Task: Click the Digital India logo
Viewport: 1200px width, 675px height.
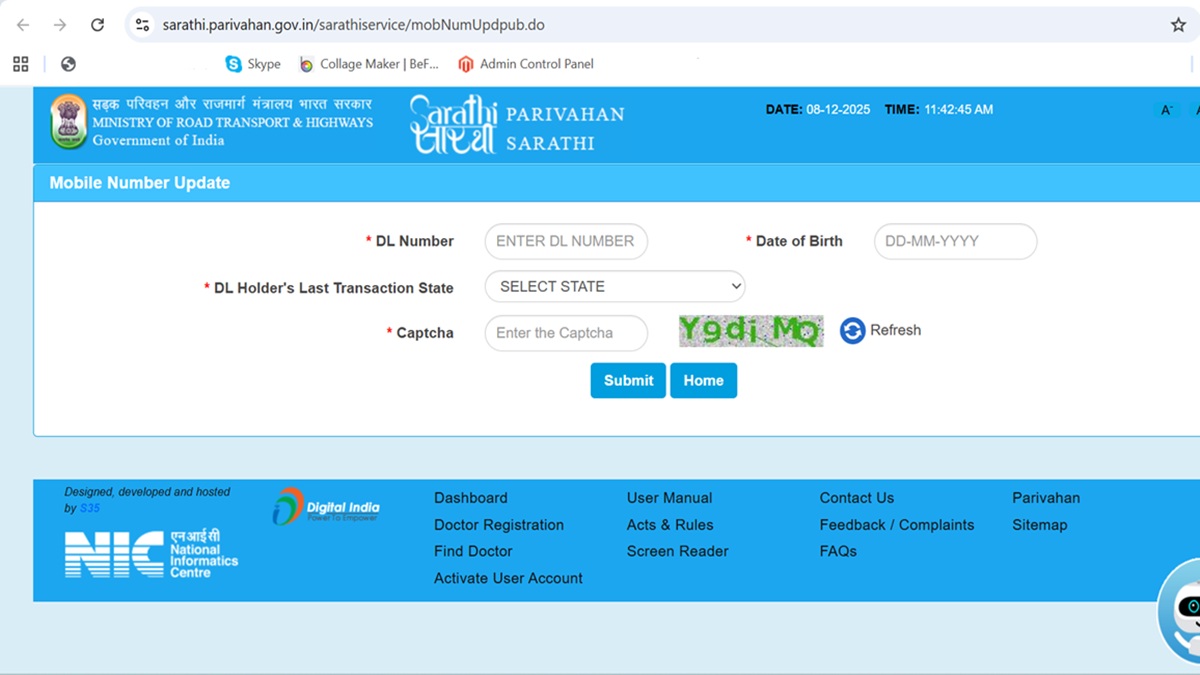Action: (326, 507)
